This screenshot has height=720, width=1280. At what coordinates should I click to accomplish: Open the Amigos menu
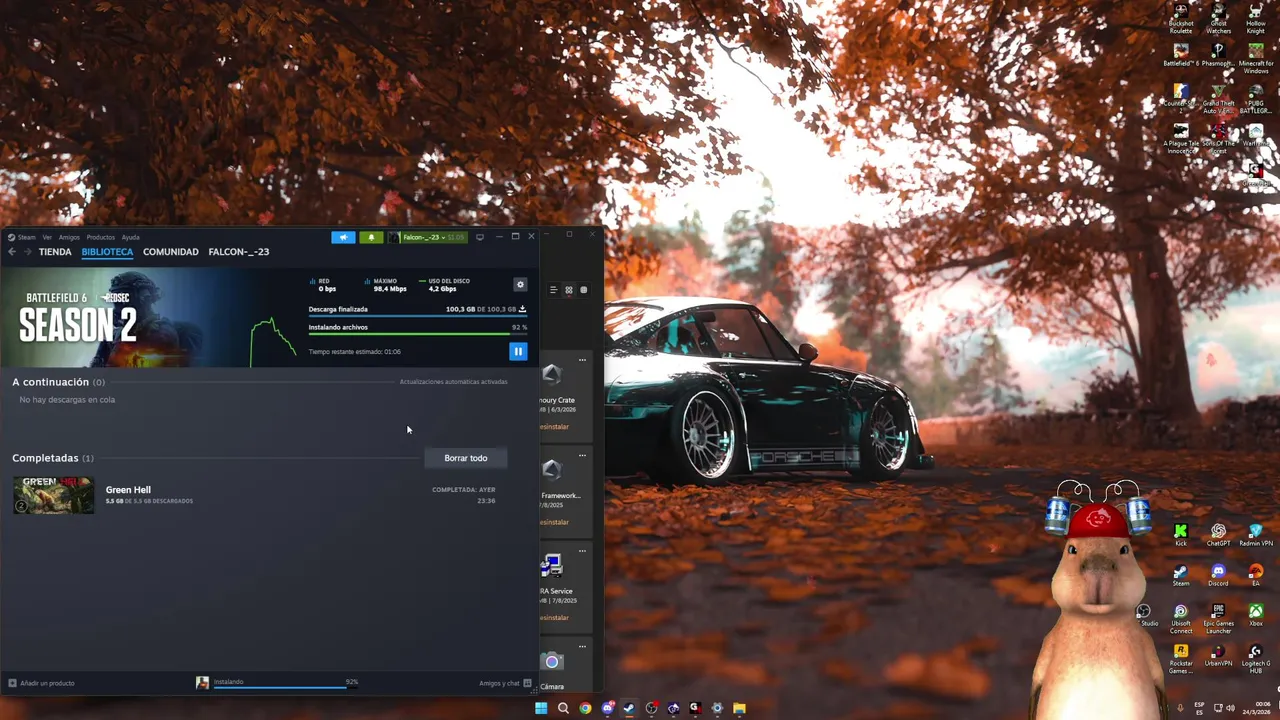(x=69, y=237)
